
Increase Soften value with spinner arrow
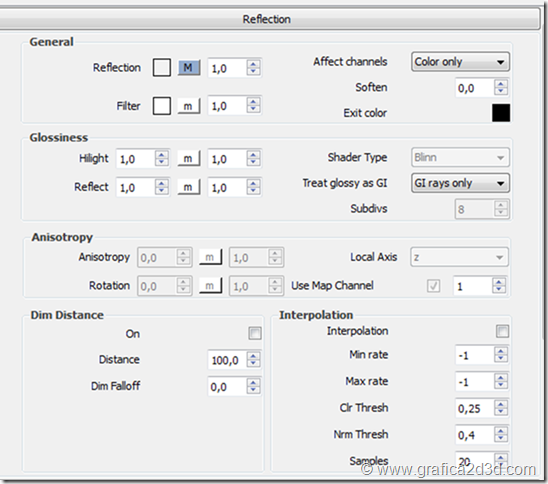pos(501,84)
